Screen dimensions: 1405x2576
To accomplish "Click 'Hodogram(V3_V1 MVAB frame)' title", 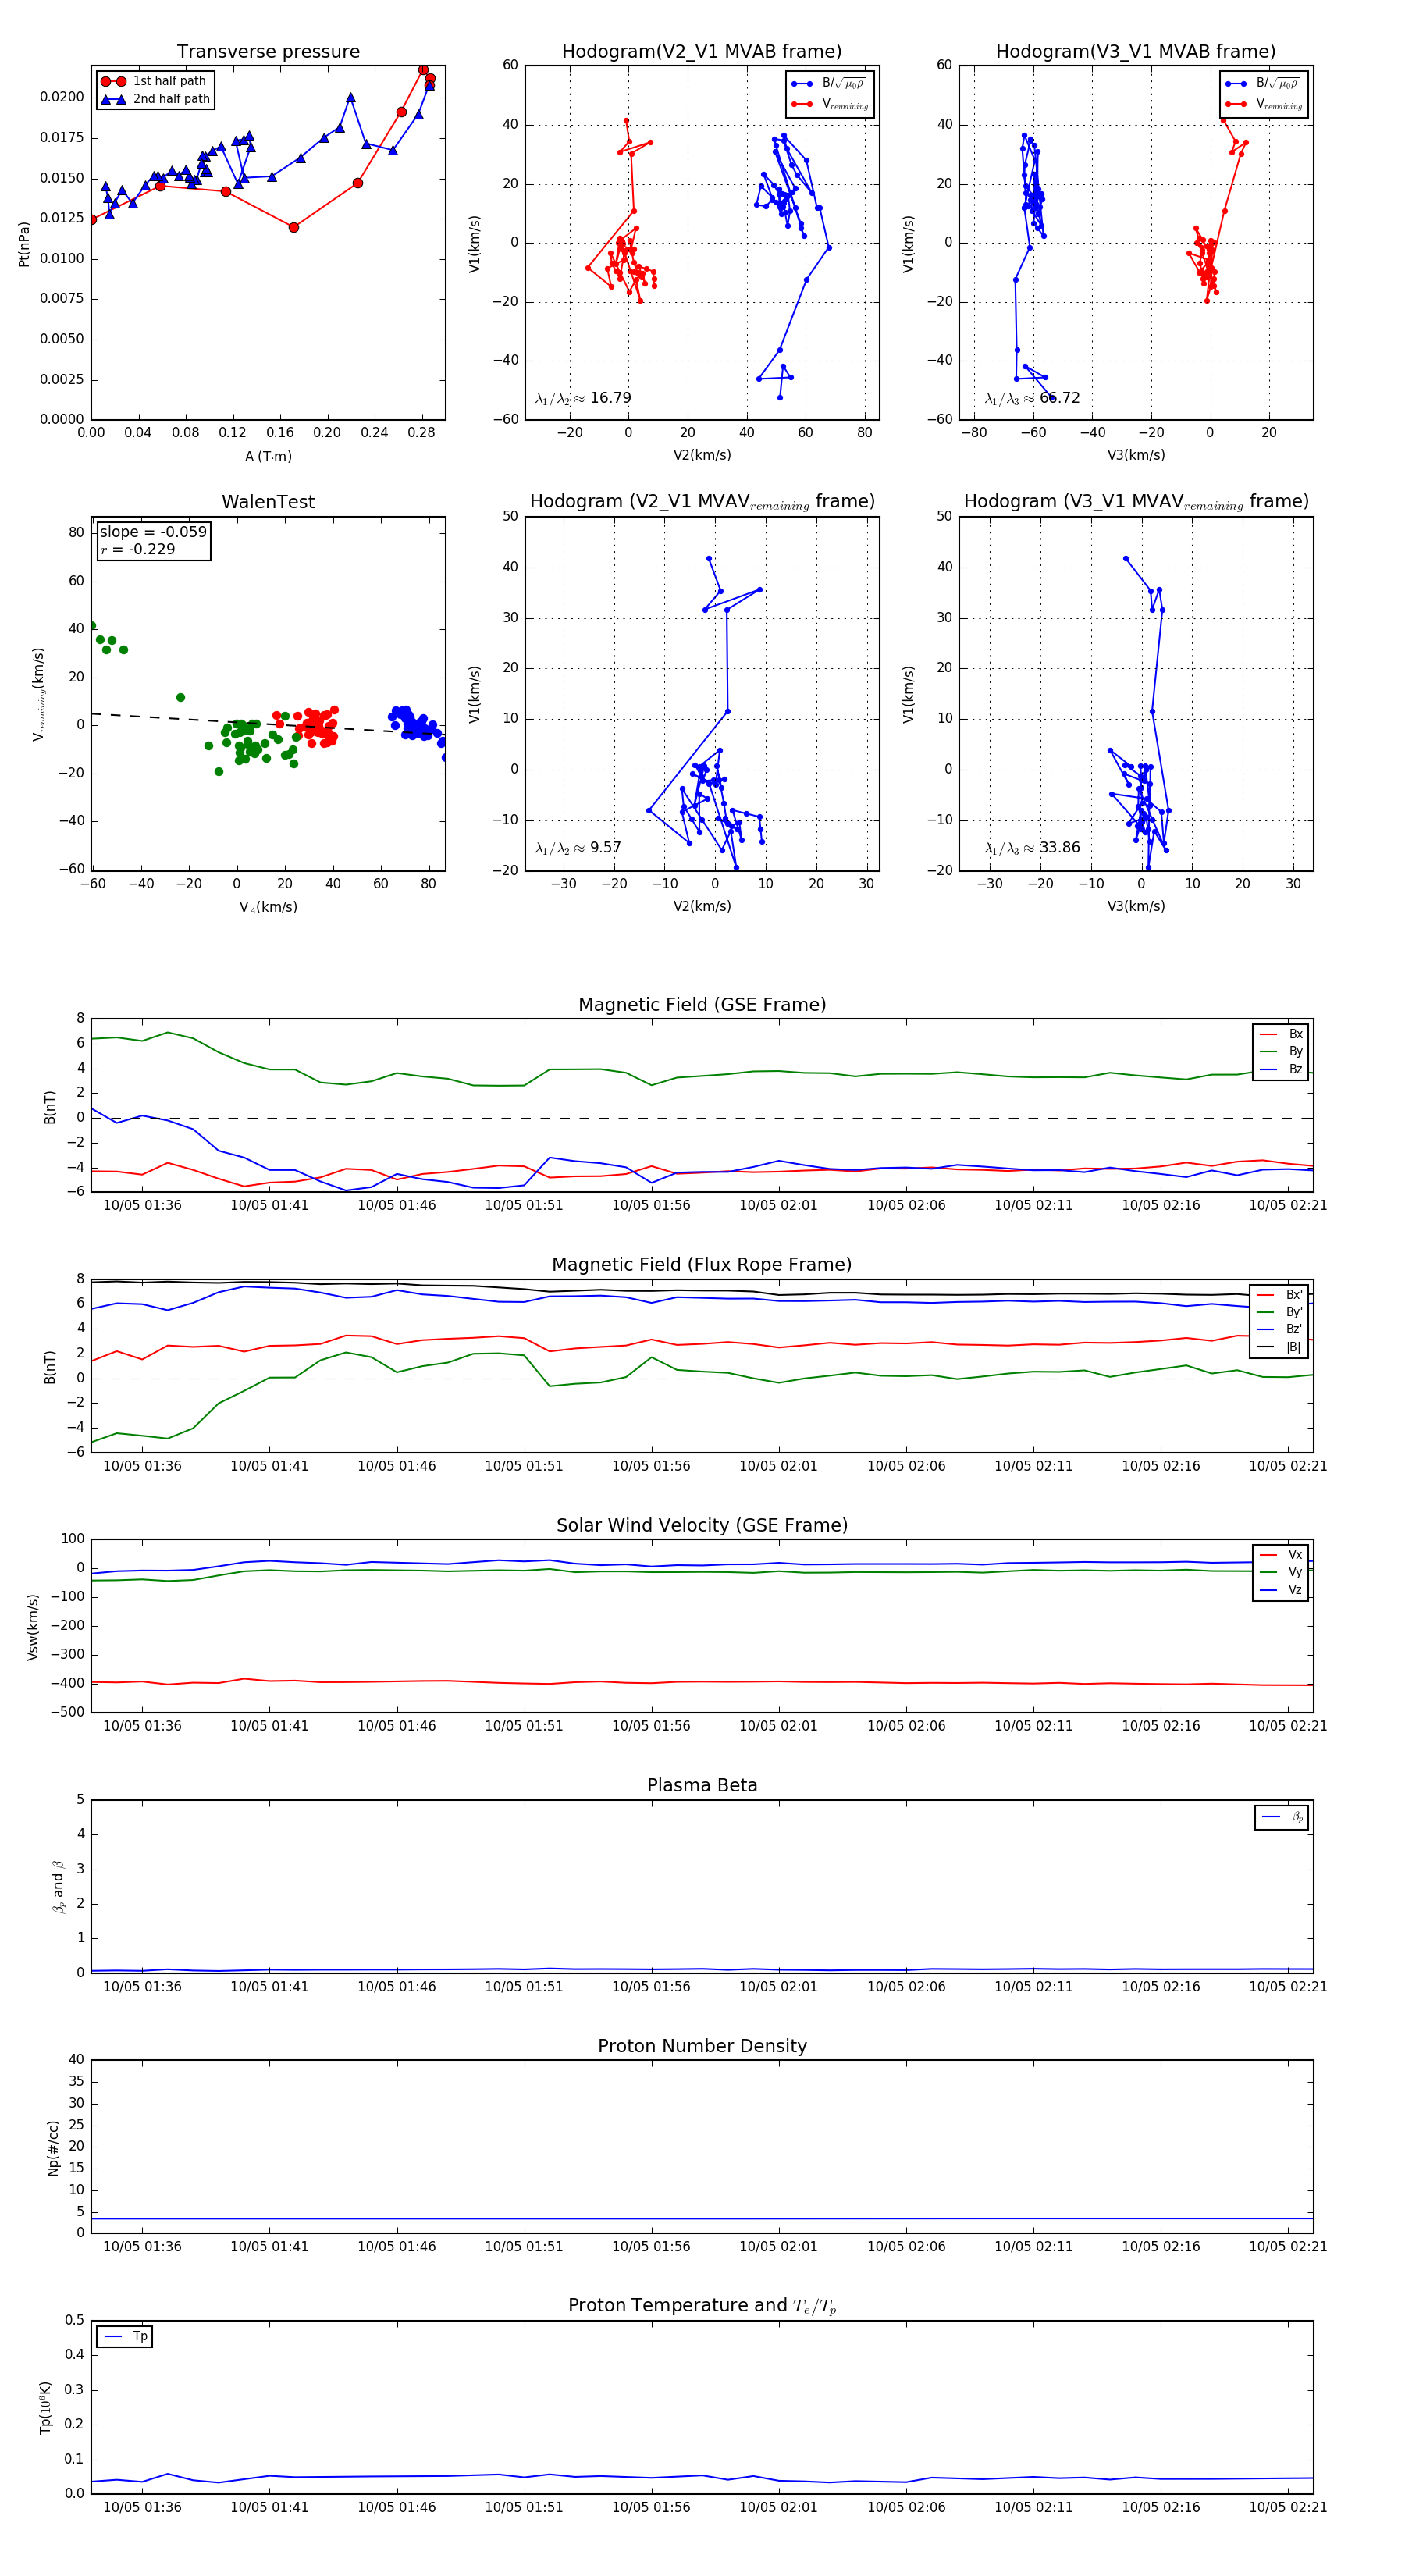I will pos(1136,52).
